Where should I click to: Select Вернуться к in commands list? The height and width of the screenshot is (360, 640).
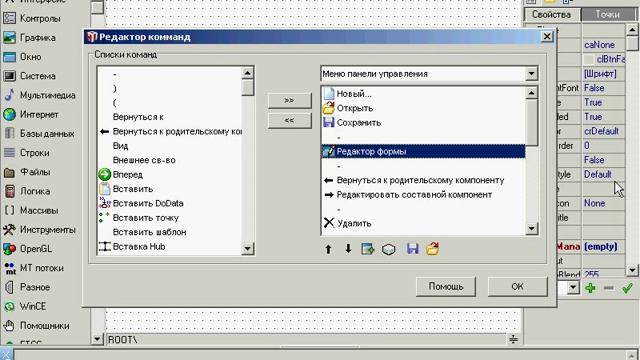pos(170,117)
